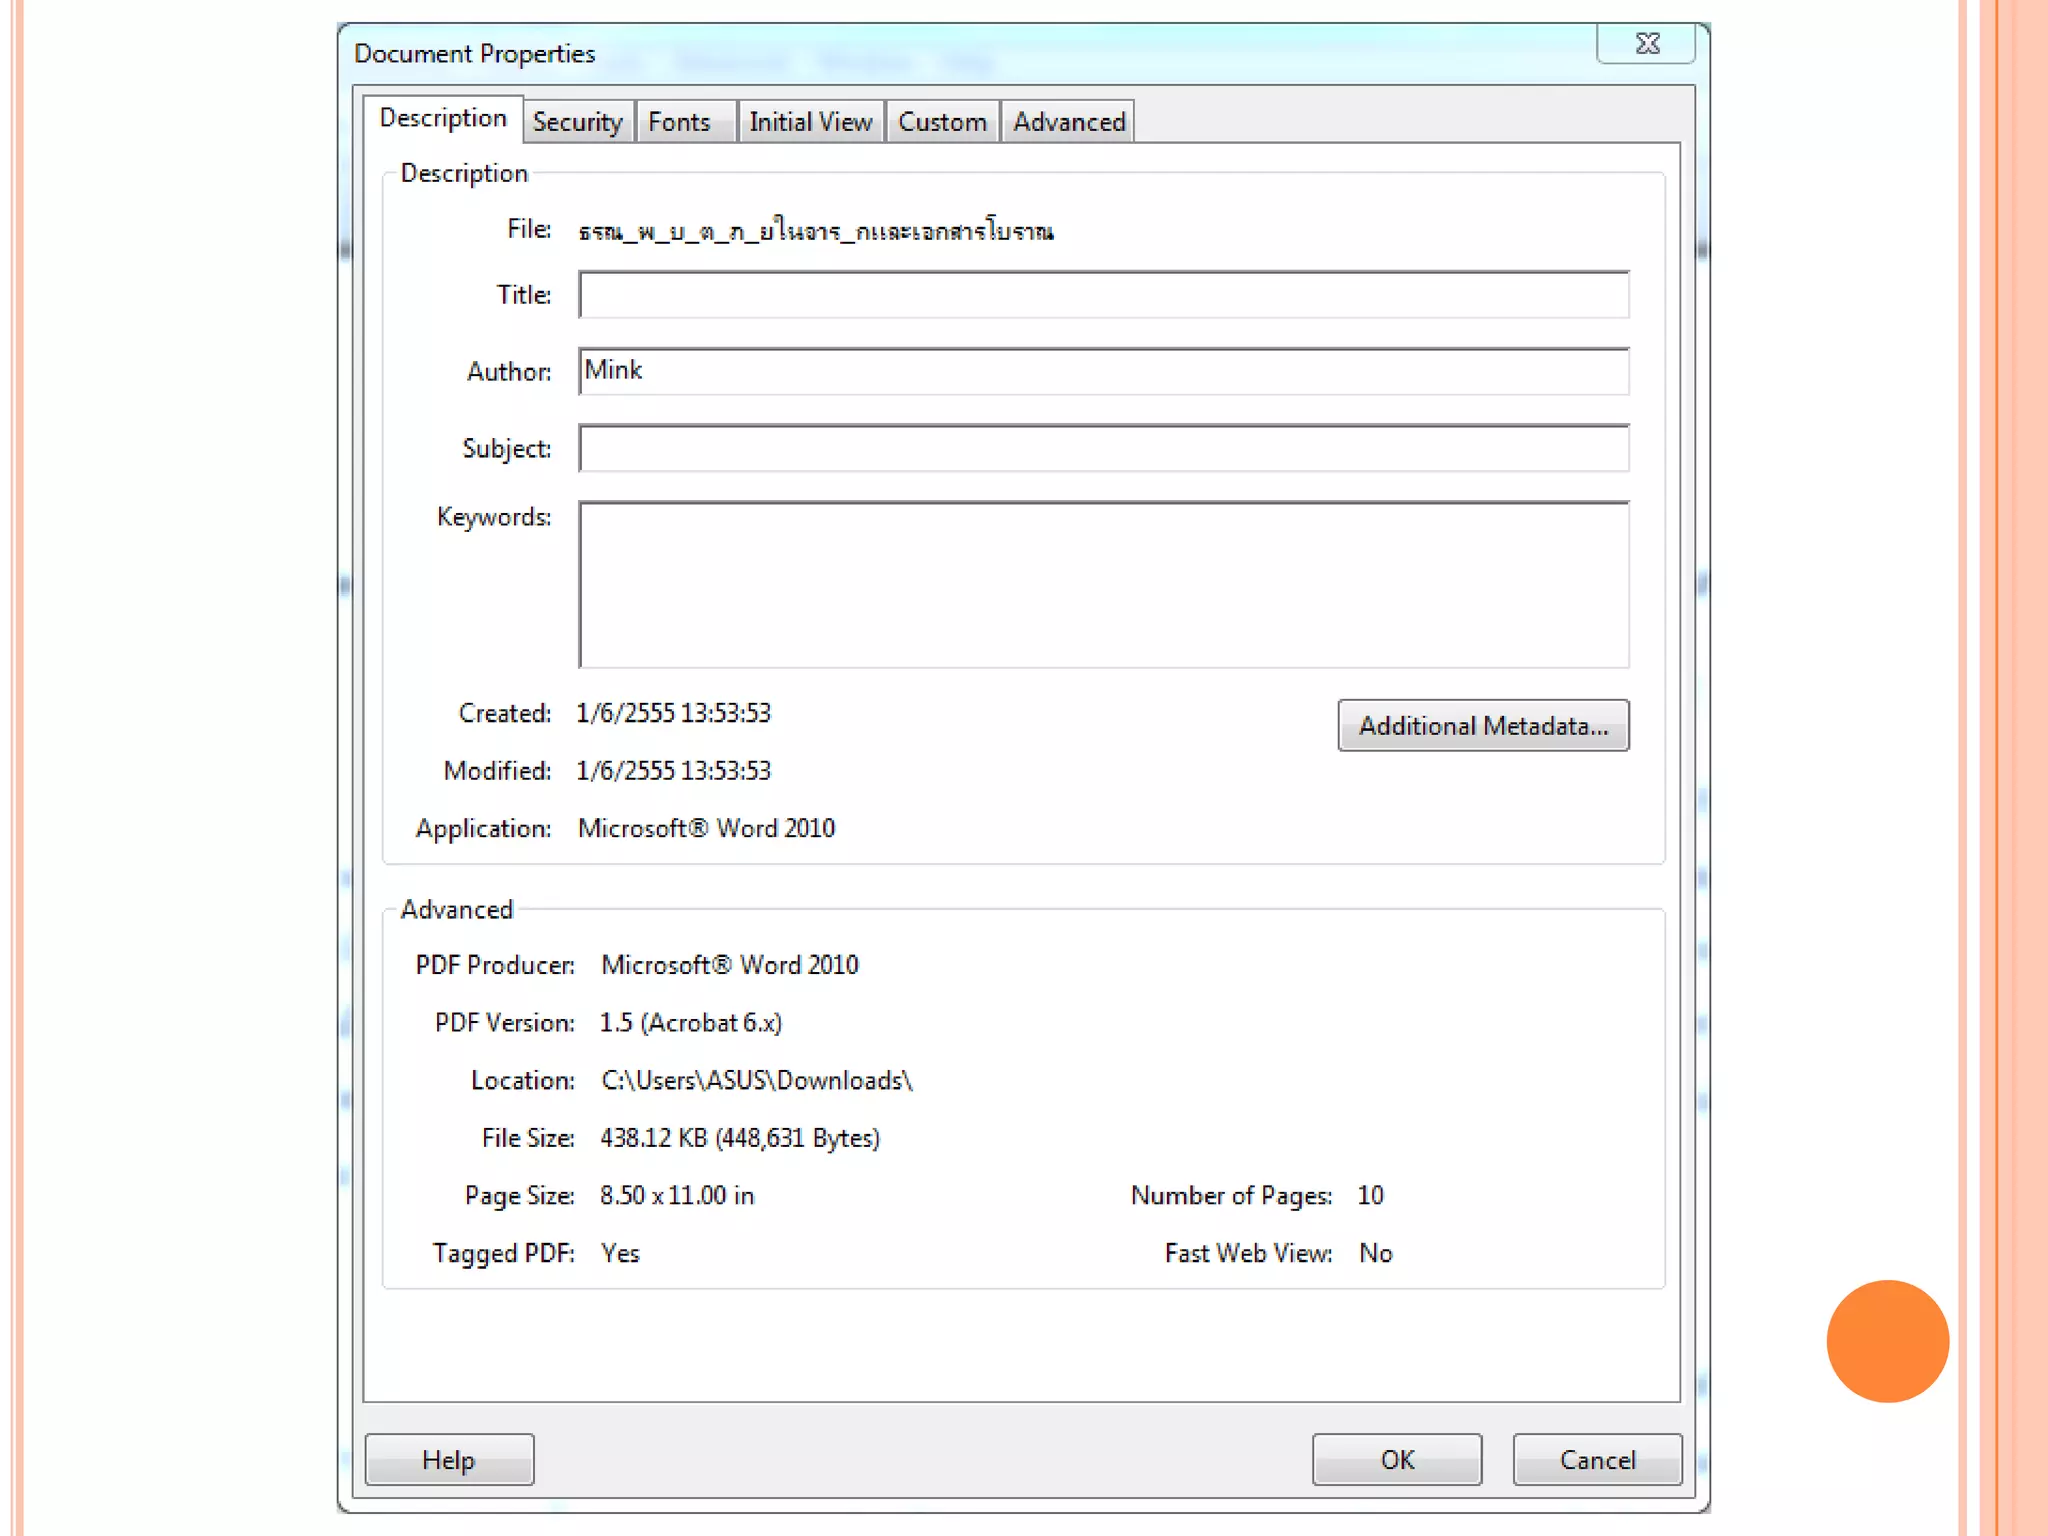
Task: Open Additional Metadata dialog
Action: coord(1483,725)
